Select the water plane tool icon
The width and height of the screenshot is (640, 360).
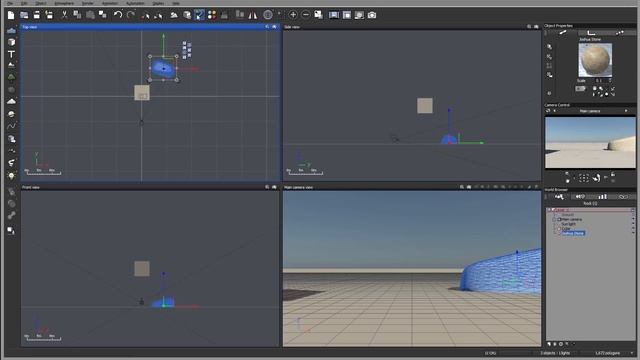pos(11,31)
